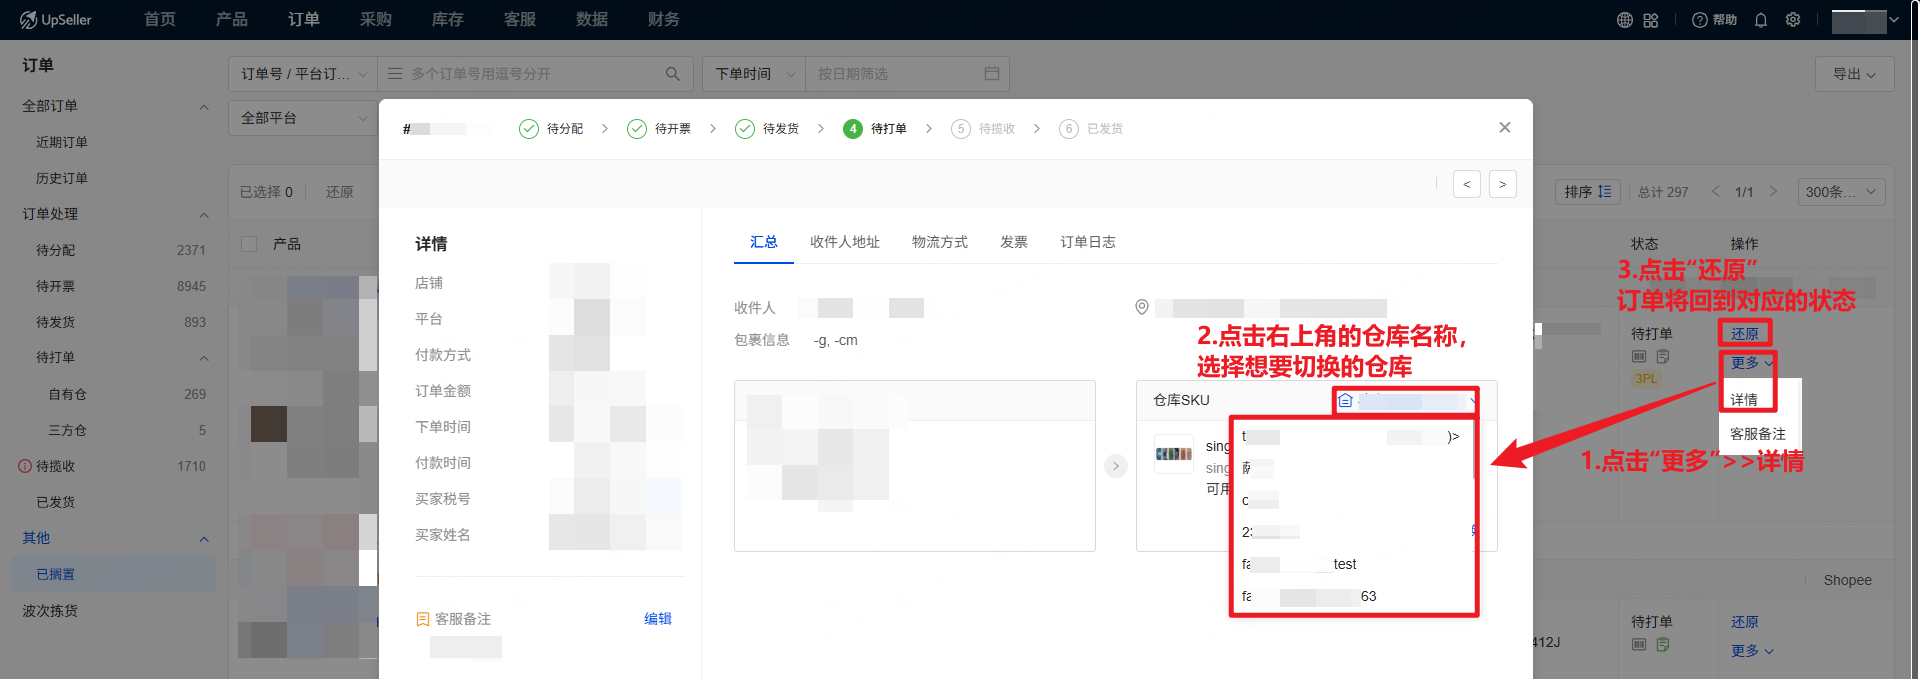Open settings via the gear icon

tap(1793, 20)
